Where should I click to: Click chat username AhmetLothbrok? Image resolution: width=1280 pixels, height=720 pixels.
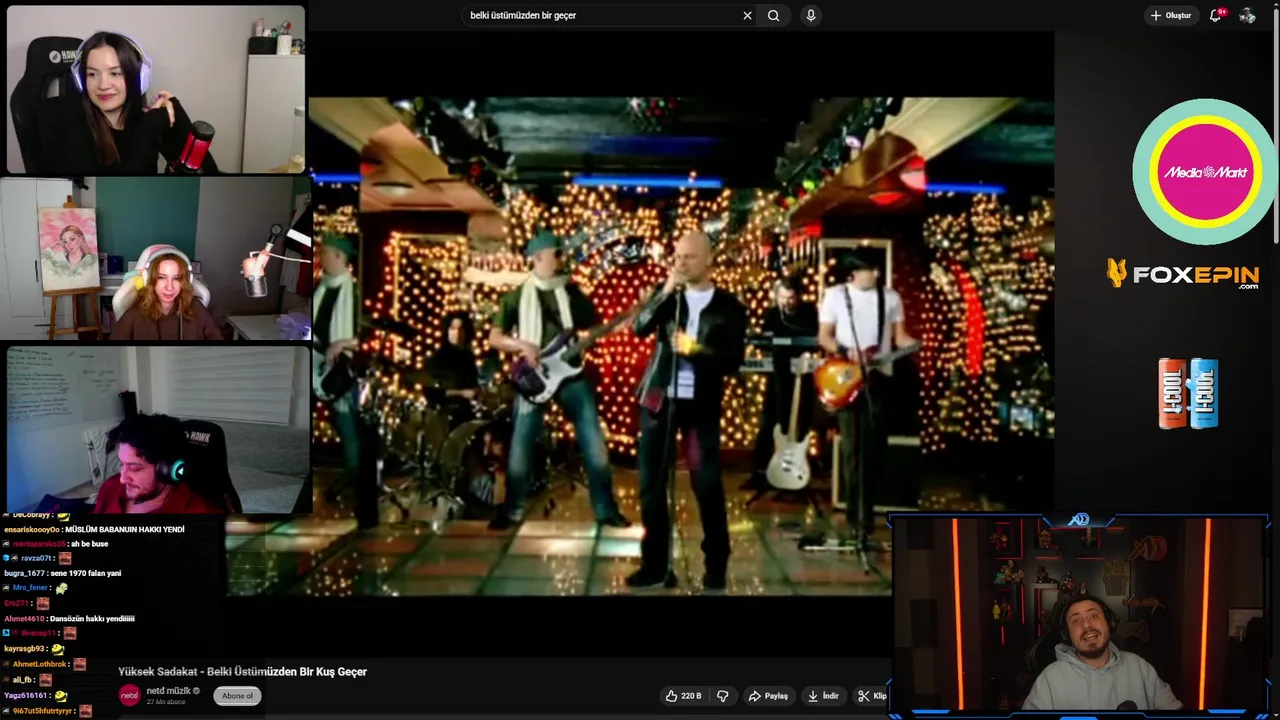[x=40, y=664]
